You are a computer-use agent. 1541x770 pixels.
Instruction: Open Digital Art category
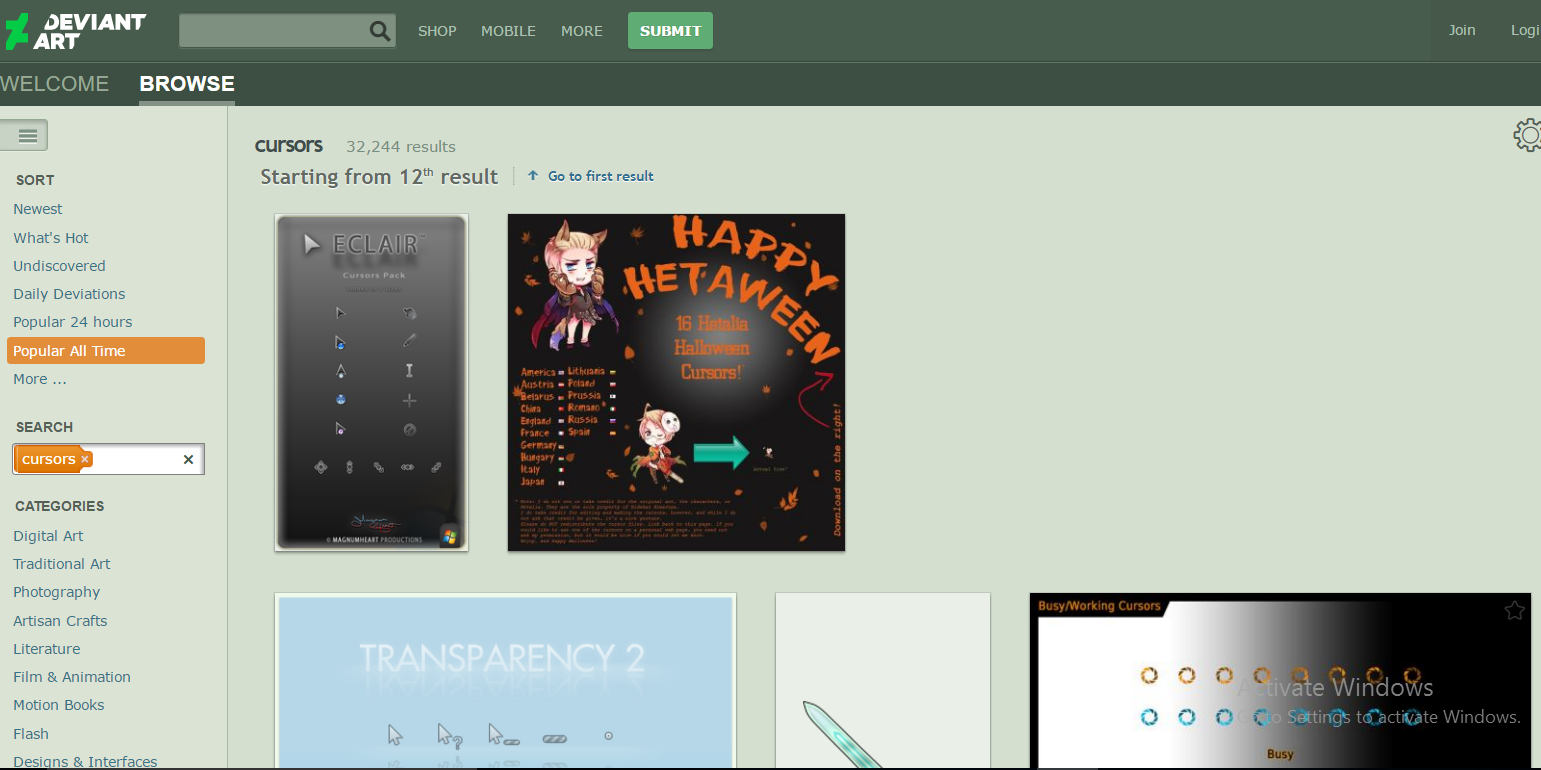click(48, 536)
